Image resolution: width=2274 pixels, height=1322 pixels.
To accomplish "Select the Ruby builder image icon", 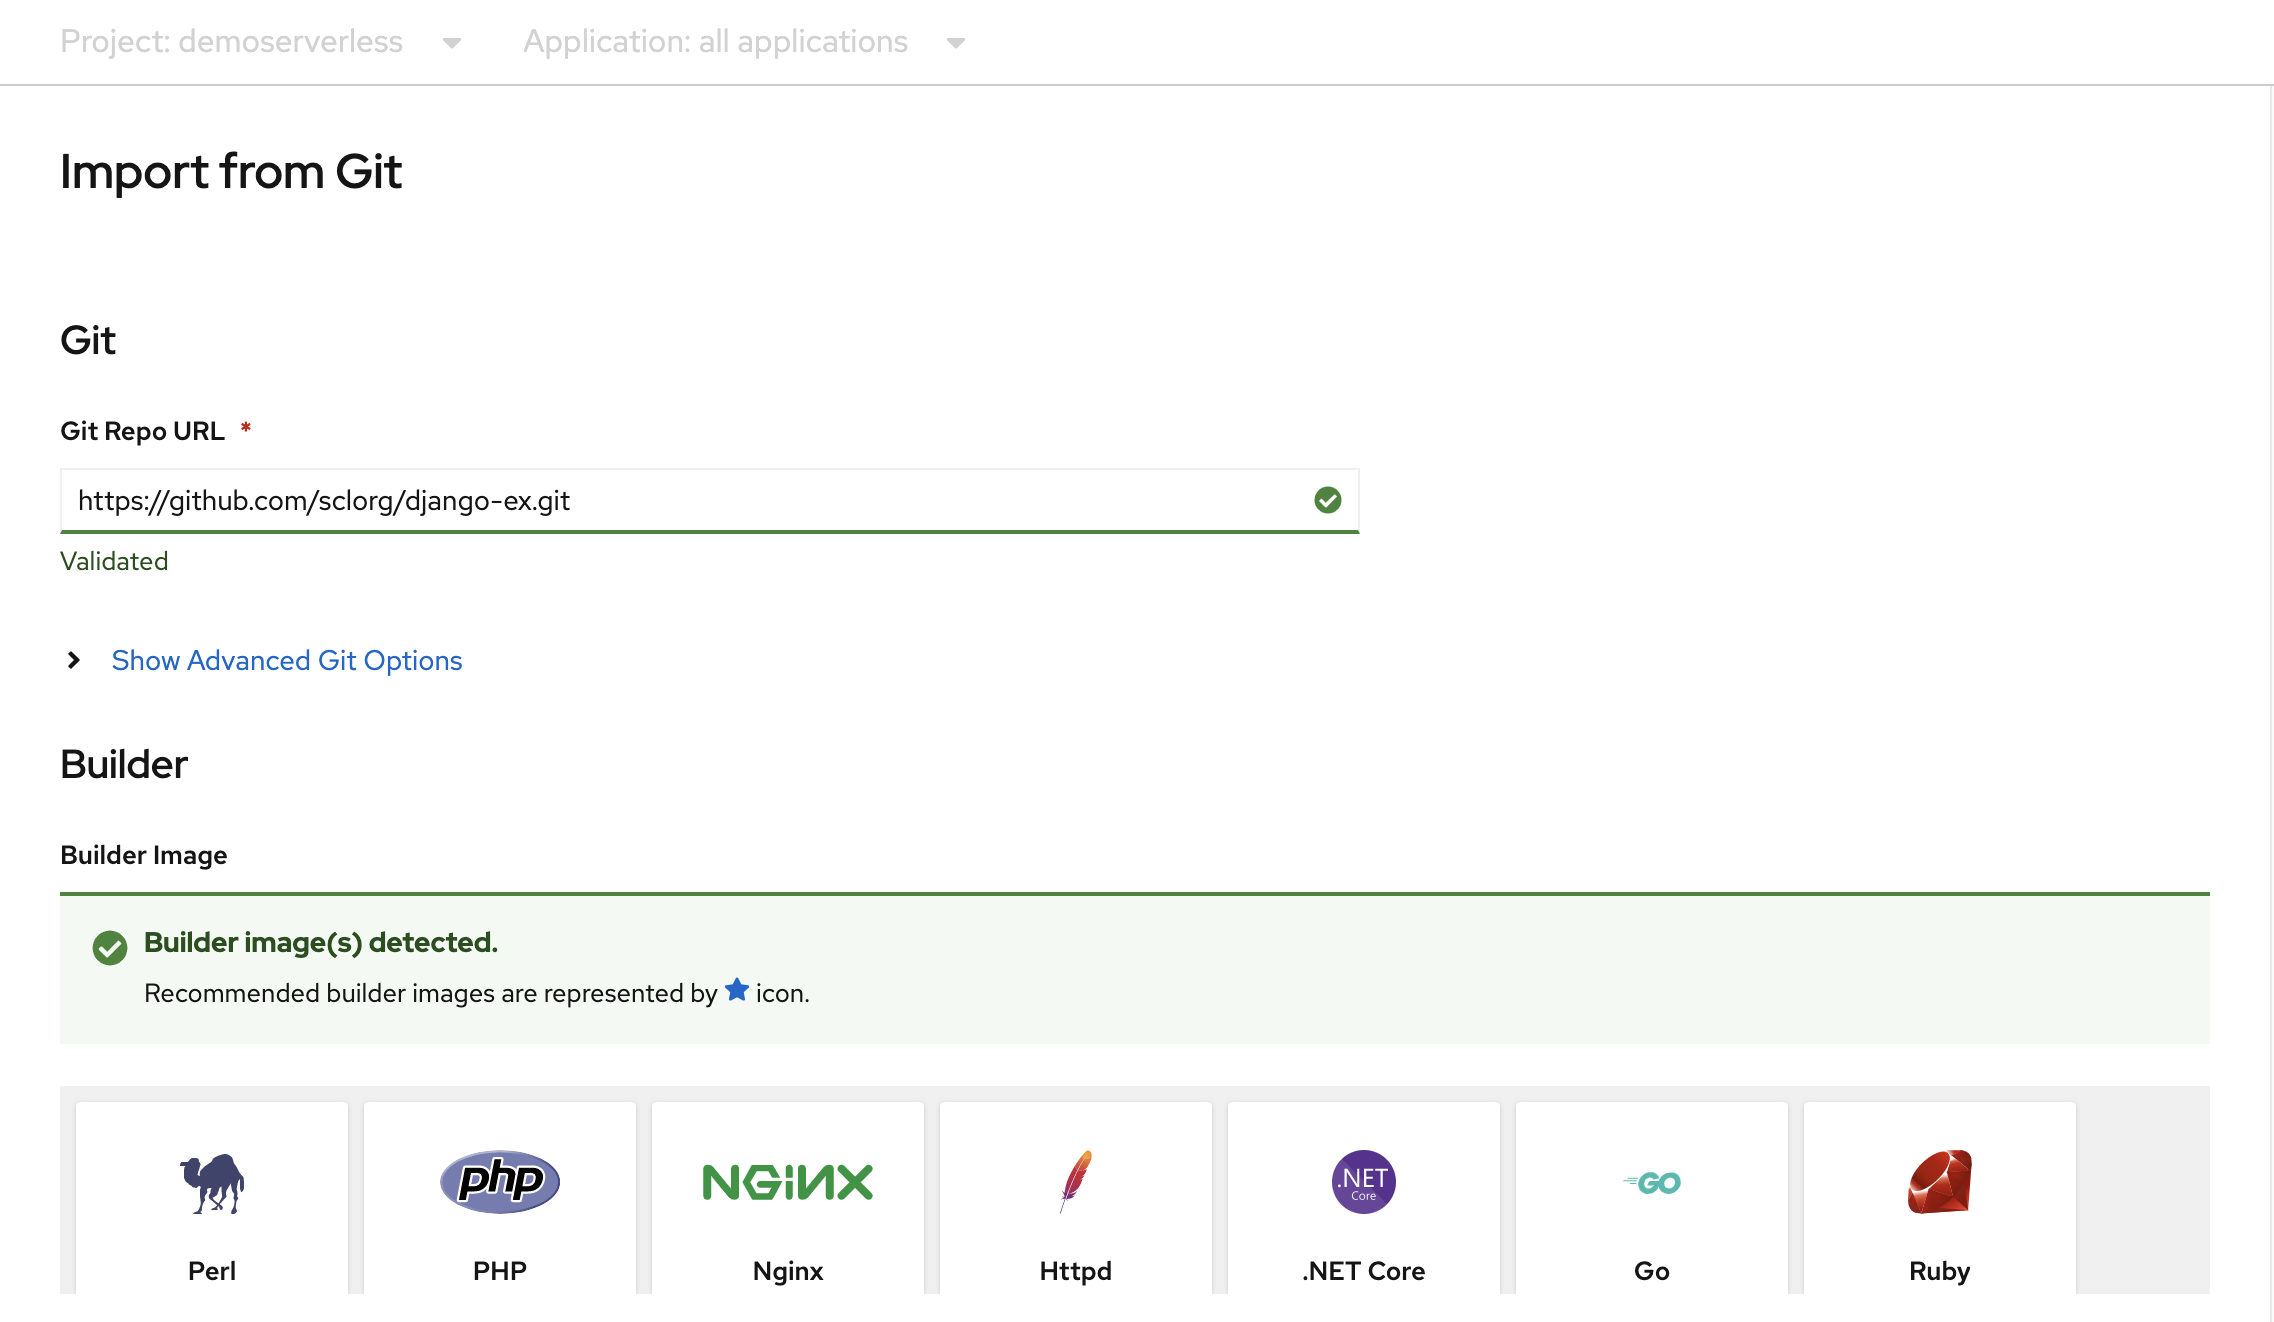I will tap(1937, 1182).
